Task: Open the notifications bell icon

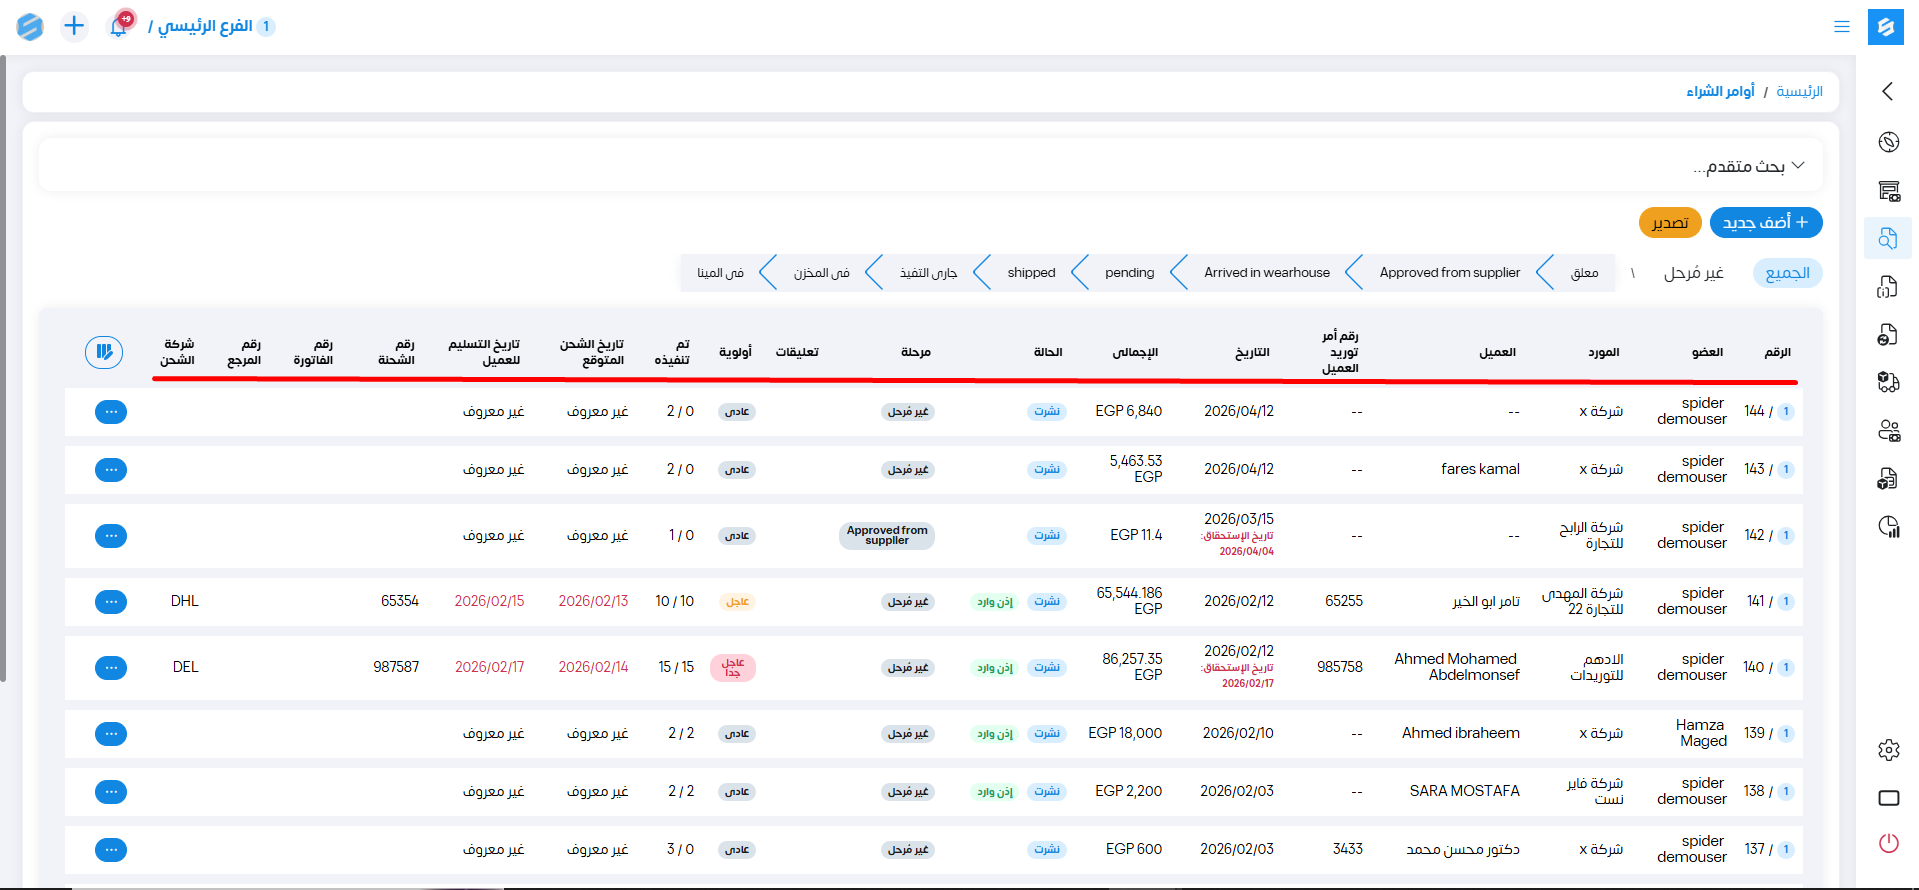Action: (118, 26)
